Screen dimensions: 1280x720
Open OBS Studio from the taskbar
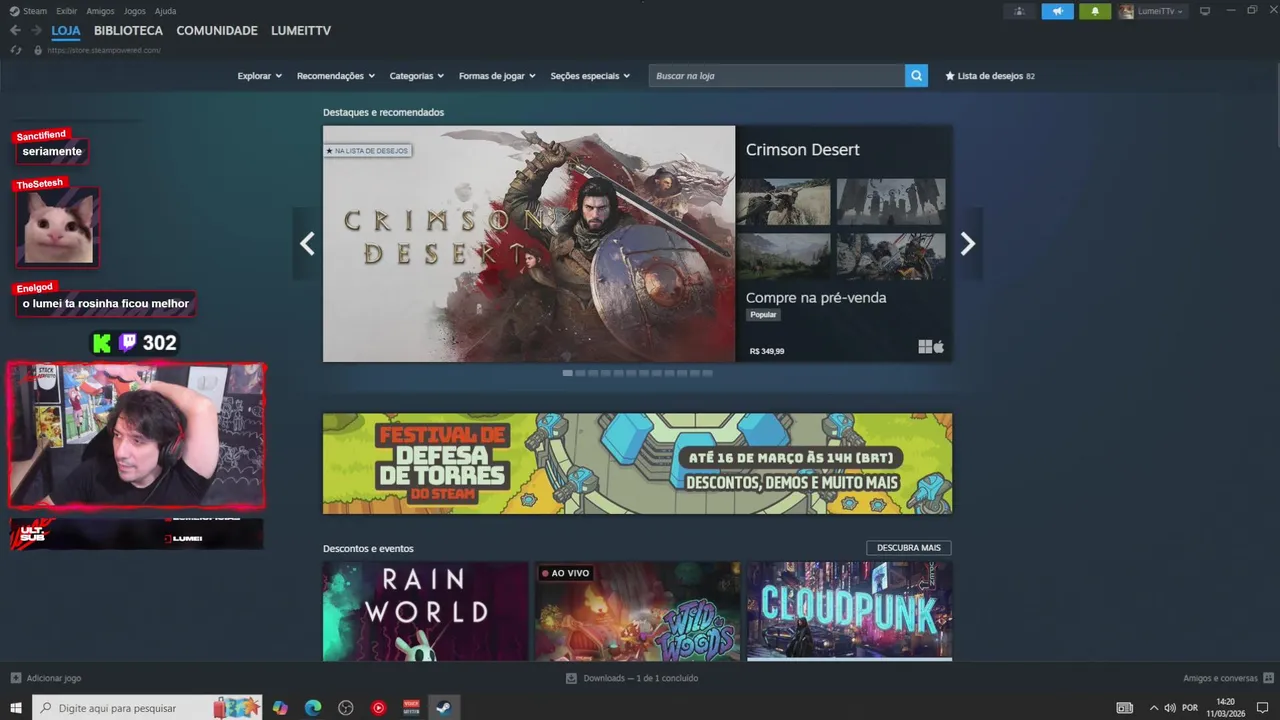click(x=346, y=708)
